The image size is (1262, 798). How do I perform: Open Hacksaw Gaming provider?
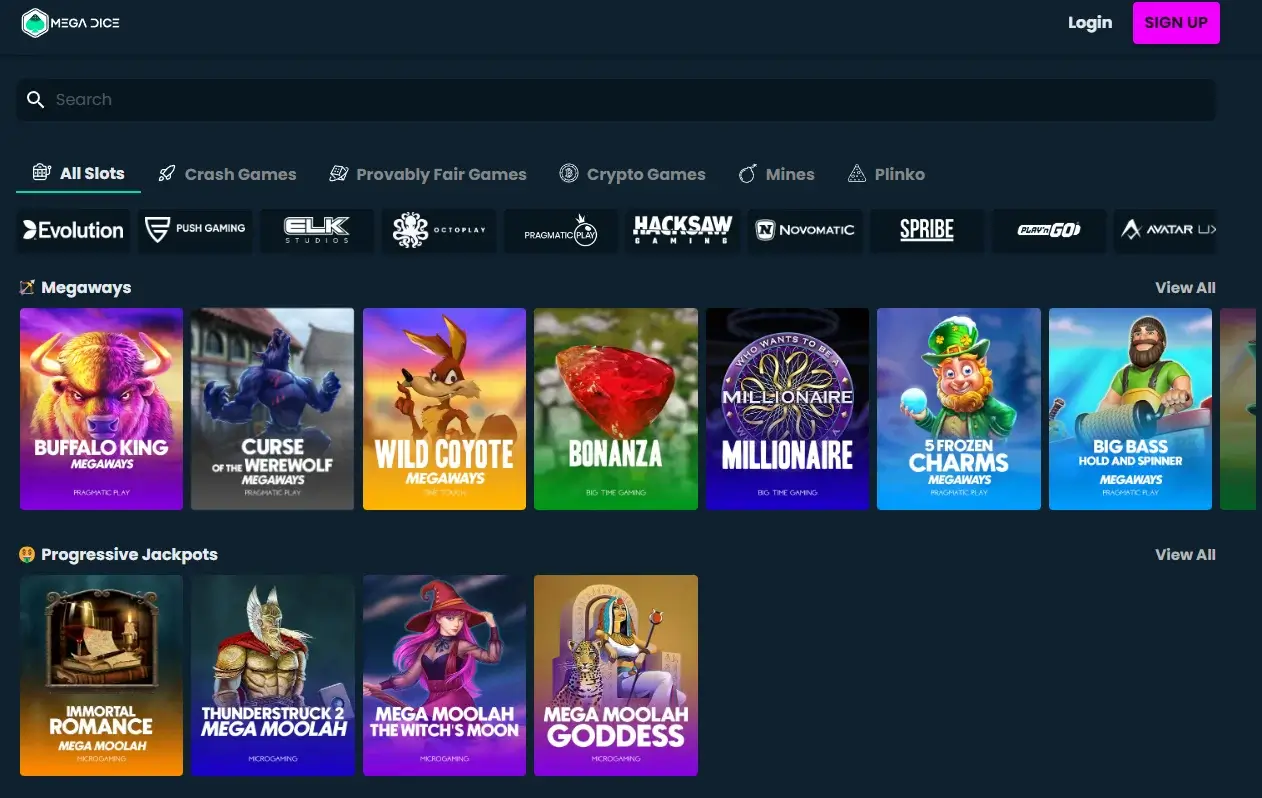click(683, 230)
